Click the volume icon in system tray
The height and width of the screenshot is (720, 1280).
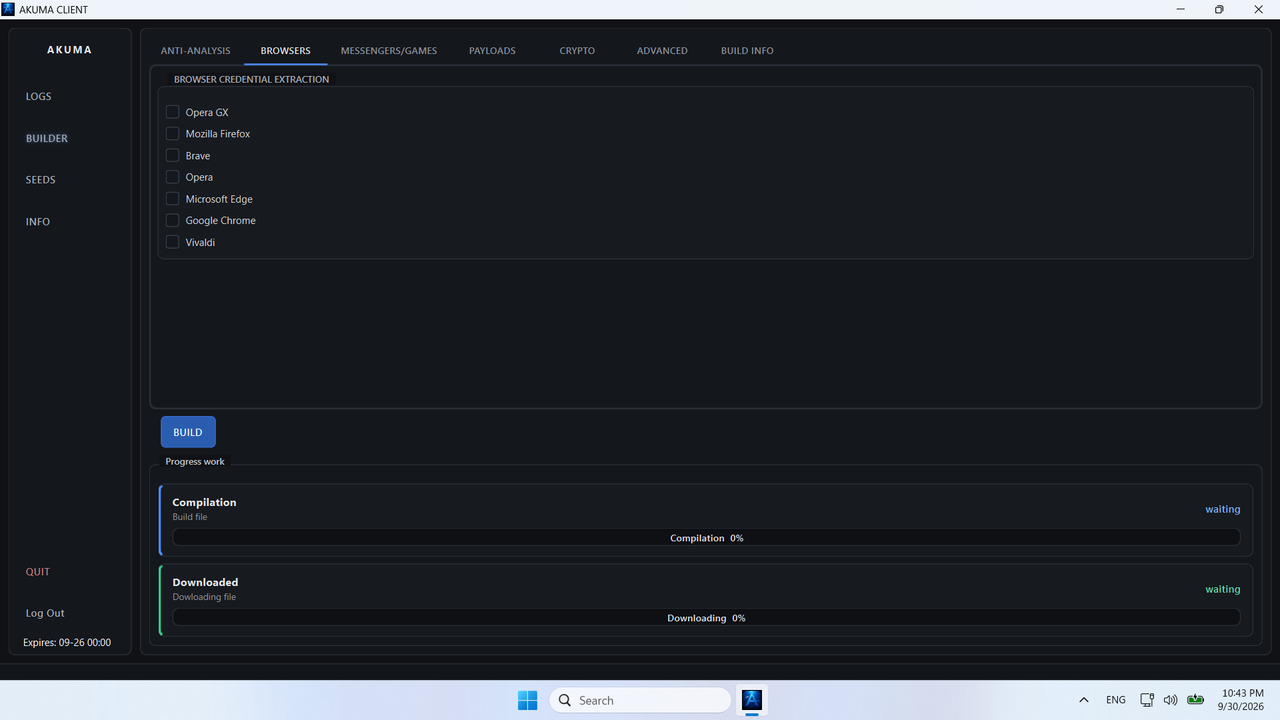[x=1171, y=700]
